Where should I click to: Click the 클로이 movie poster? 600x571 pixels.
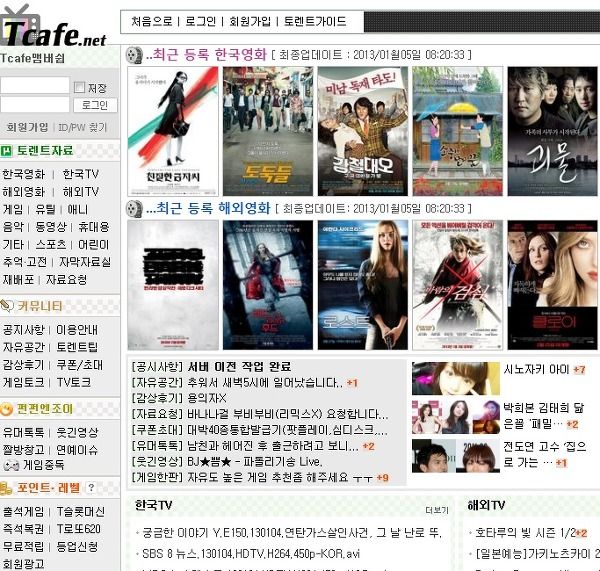[x=553, y=285]
